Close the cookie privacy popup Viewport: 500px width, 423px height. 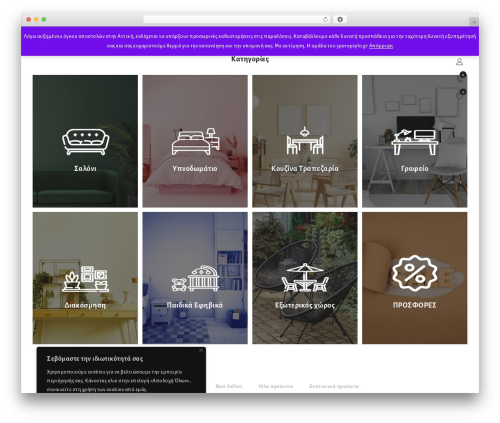click(x=201, y=350)
